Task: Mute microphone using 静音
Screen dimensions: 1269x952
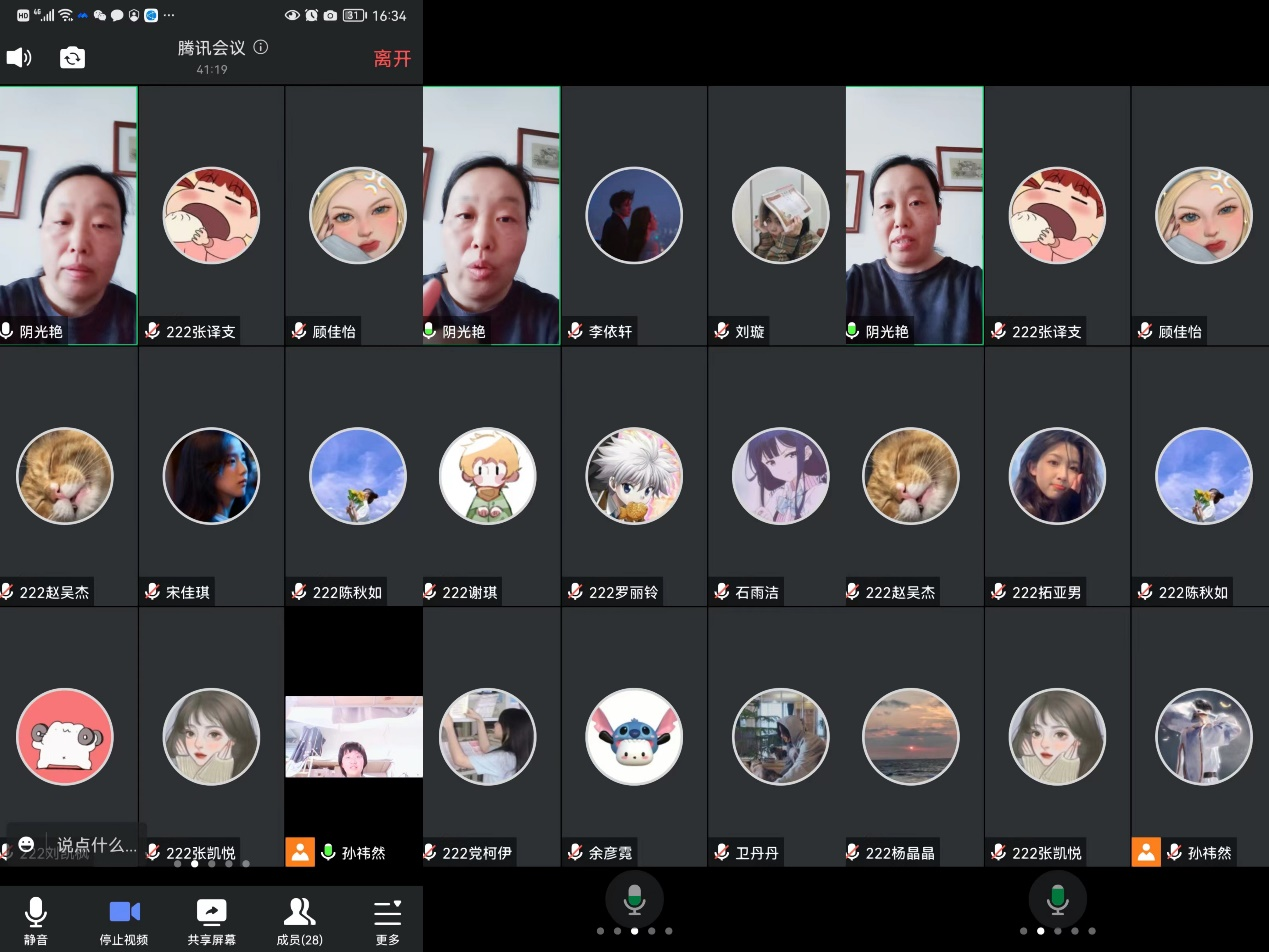Action: 36,920
